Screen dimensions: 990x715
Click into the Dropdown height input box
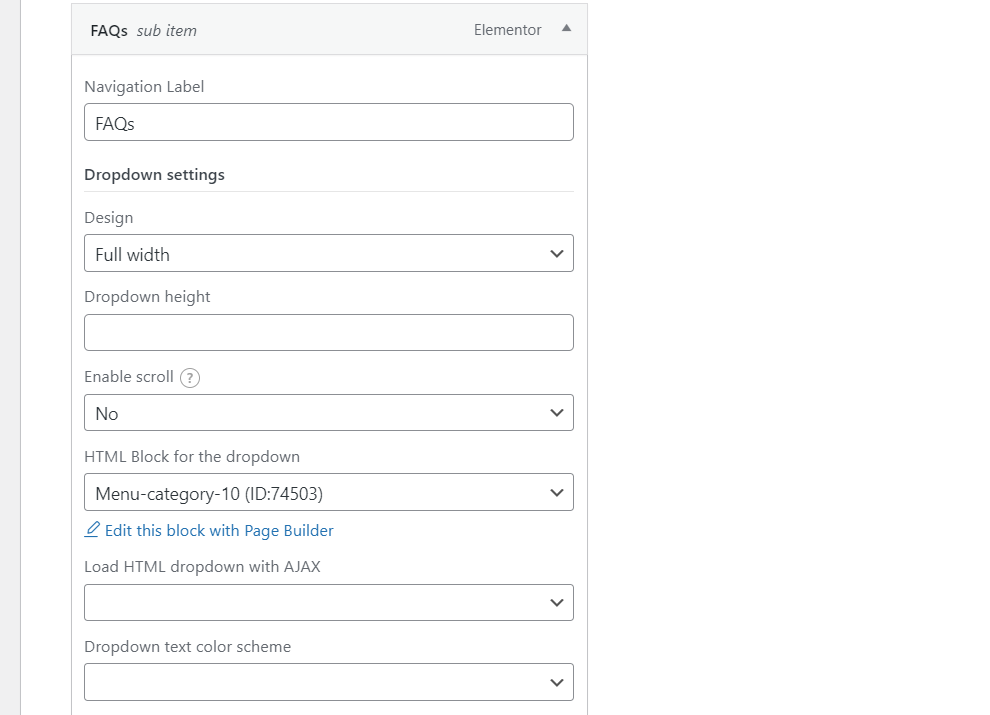tap(328, 333)
